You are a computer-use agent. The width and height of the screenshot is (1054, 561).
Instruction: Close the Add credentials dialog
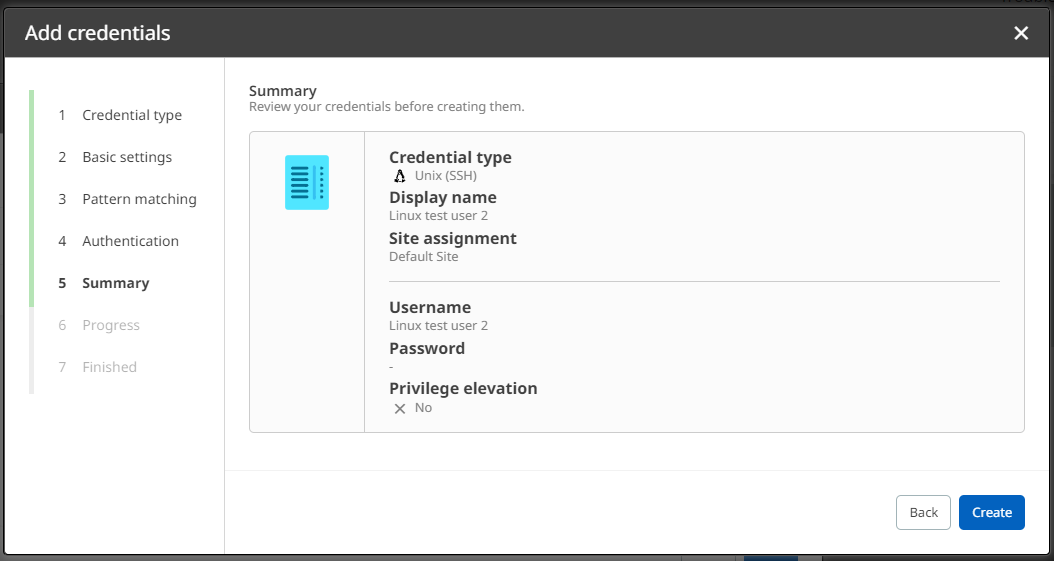pos(1021,33)
